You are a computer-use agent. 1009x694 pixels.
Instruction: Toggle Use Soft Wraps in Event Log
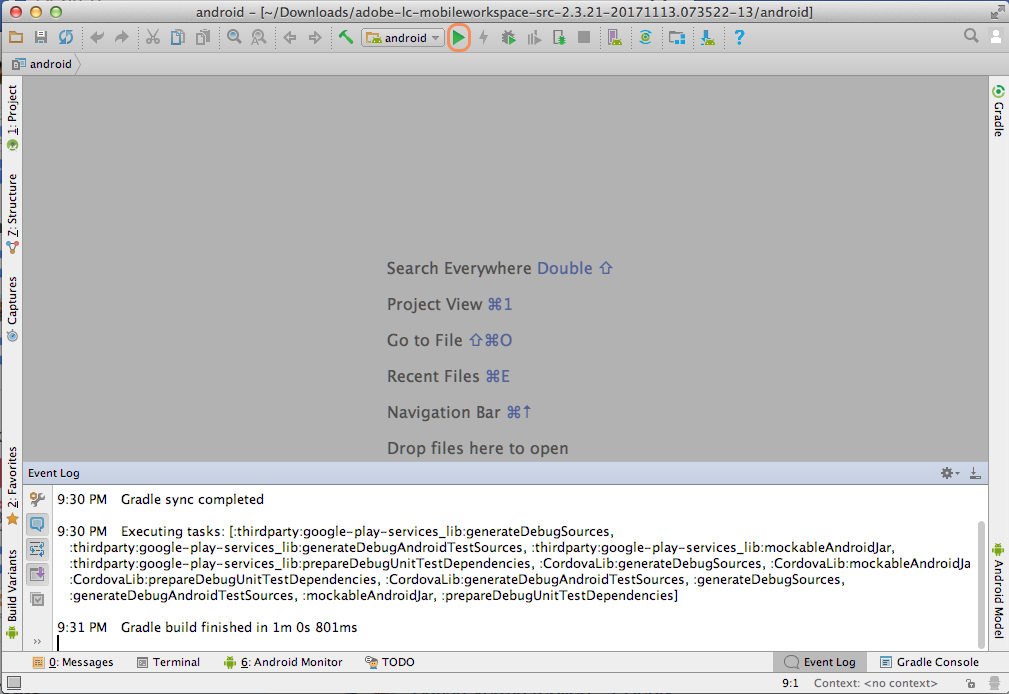[37, 549]
